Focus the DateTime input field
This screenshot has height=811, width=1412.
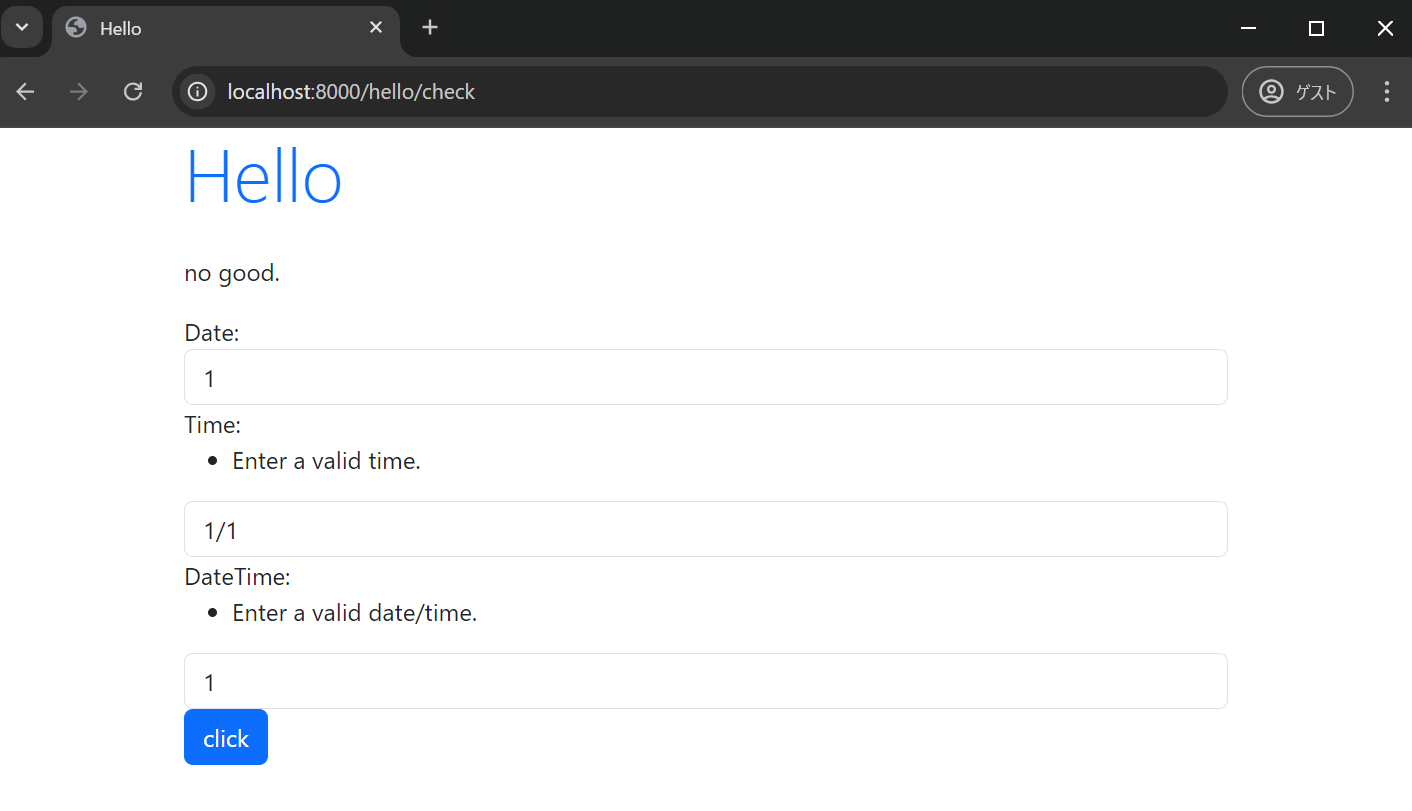tap(705, 681)
